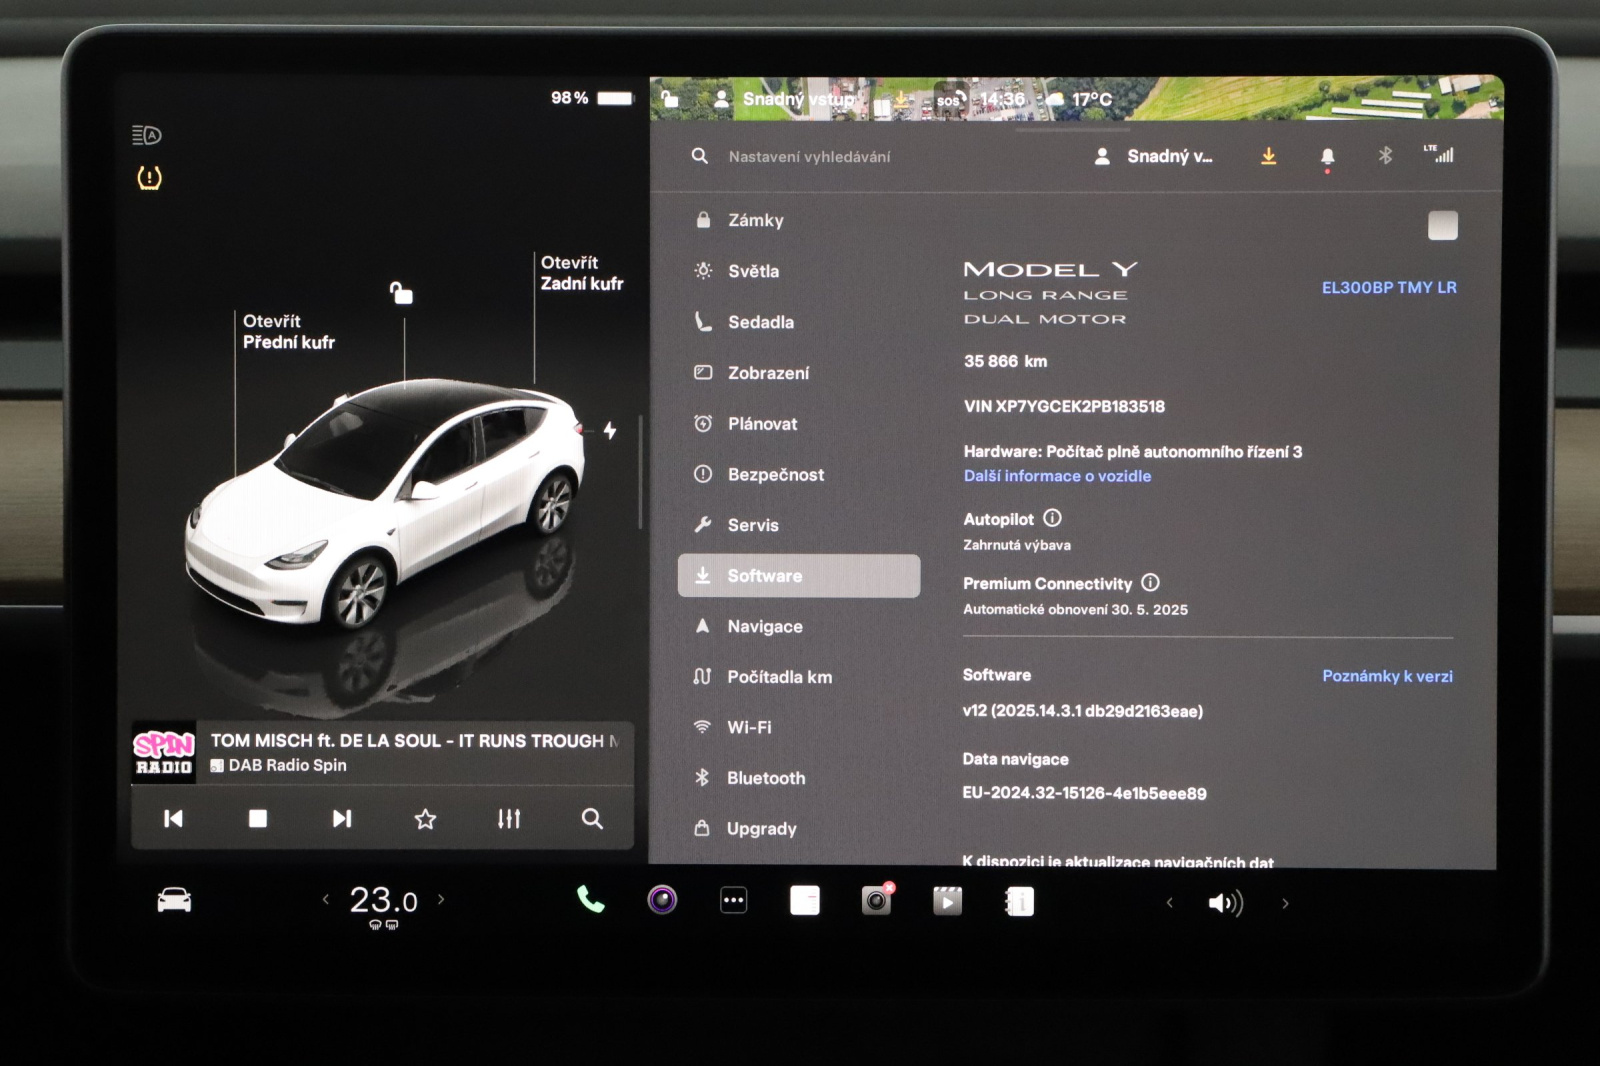Click the Nastavení vyhledávání search field
The width and height of the screenshot is (1600, 1066).
808,157
